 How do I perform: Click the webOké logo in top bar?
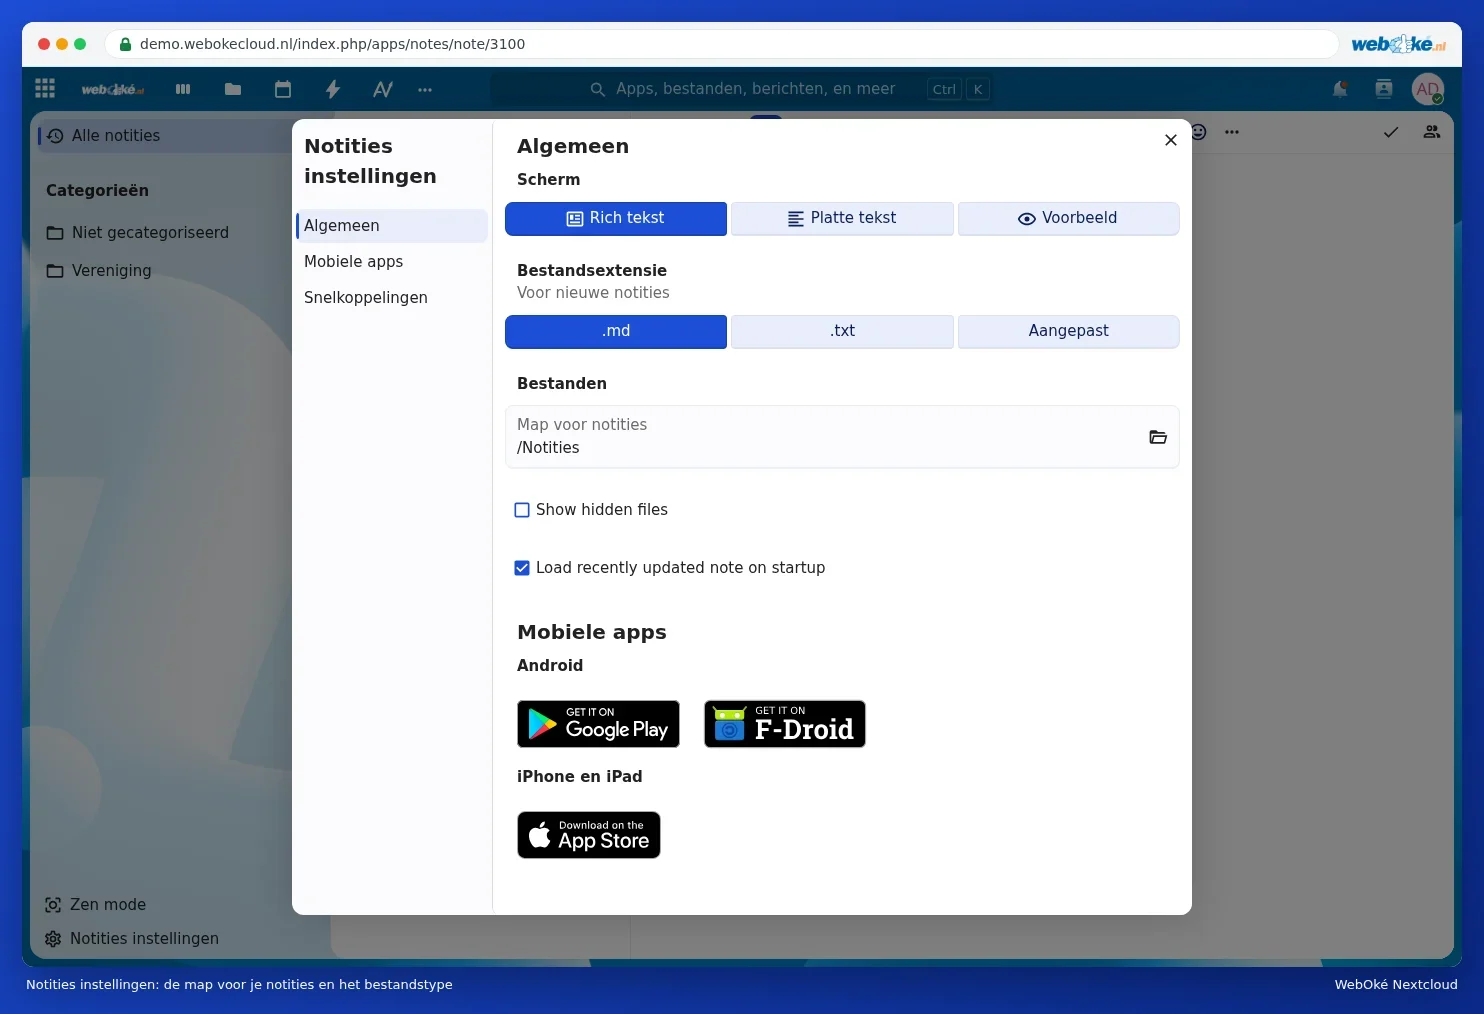112,89
